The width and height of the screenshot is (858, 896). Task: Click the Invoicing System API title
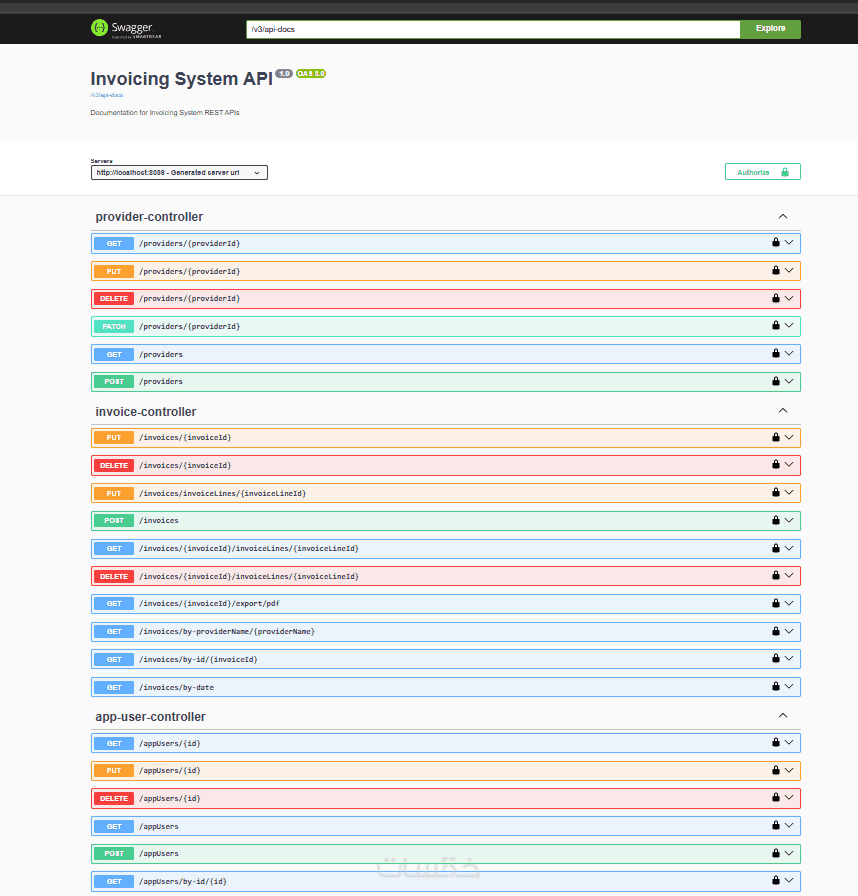click(182, 79)
